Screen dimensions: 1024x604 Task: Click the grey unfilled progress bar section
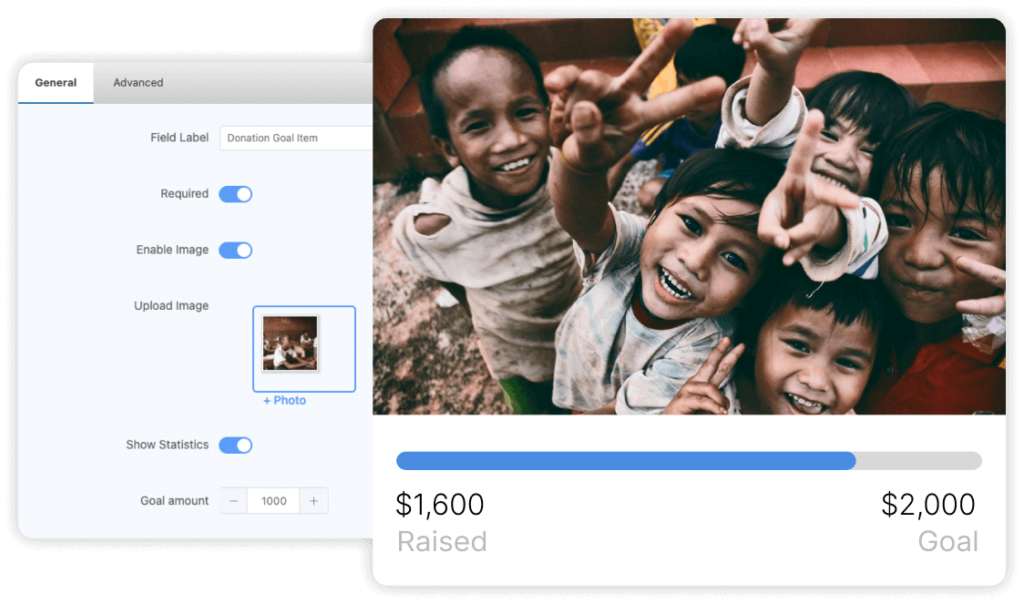pos(919,460)
